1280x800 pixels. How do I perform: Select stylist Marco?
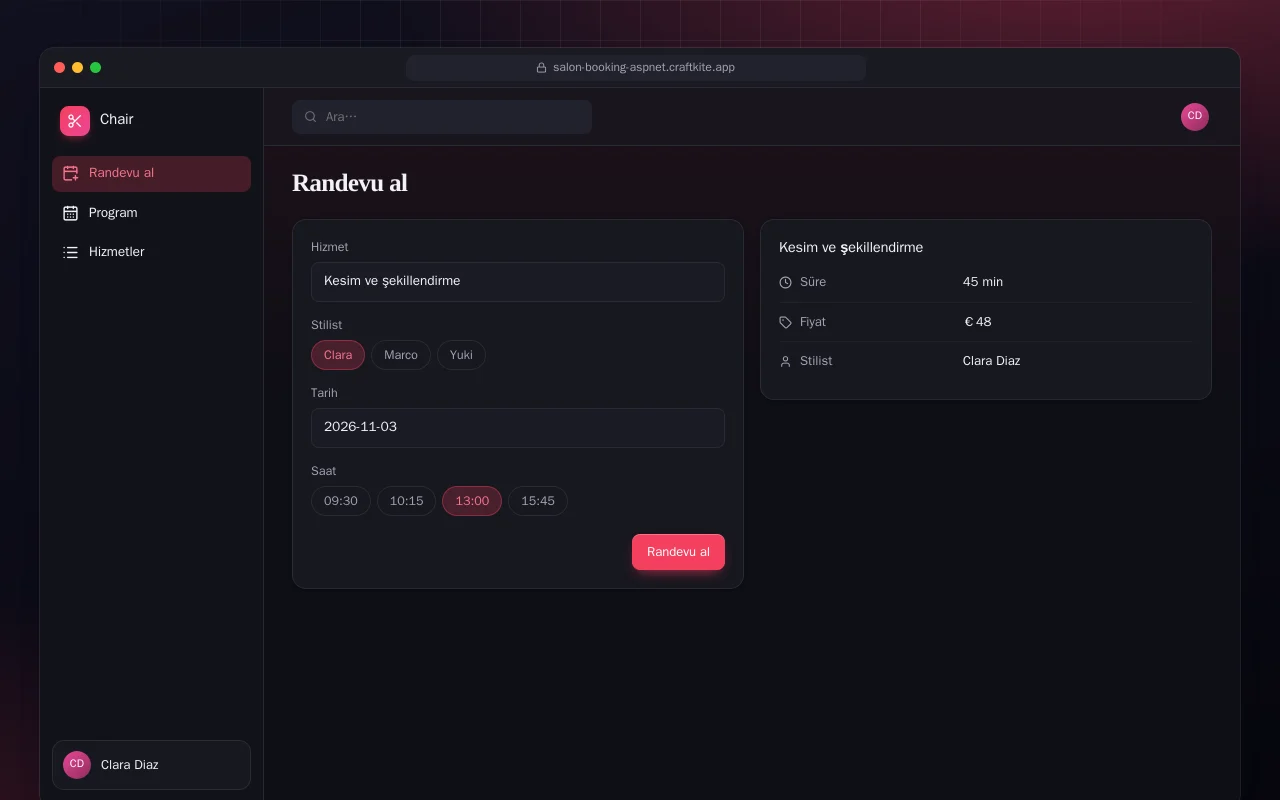401,355
